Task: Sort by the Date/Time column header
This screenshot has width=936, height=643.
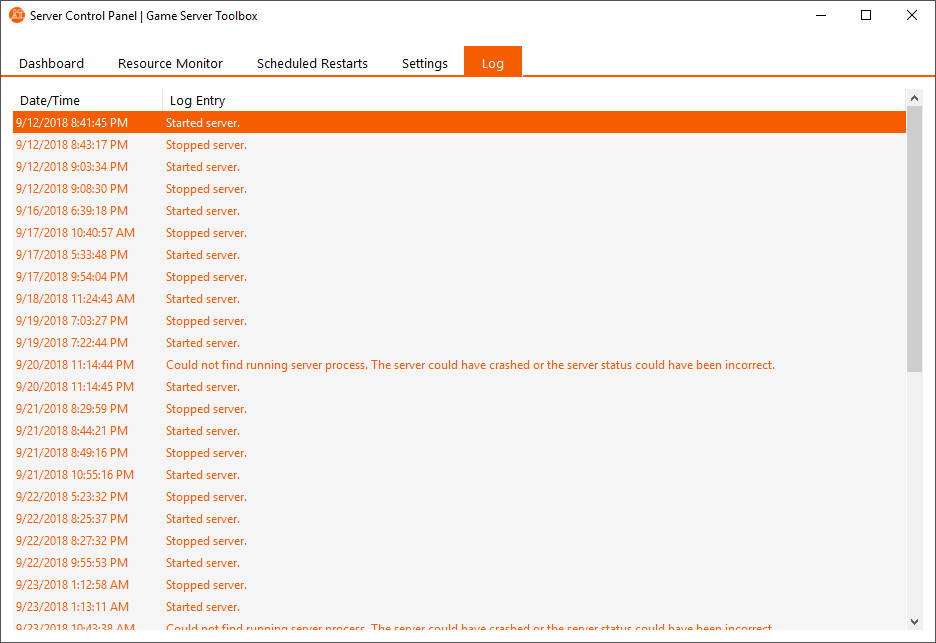Action: (49, 100)
